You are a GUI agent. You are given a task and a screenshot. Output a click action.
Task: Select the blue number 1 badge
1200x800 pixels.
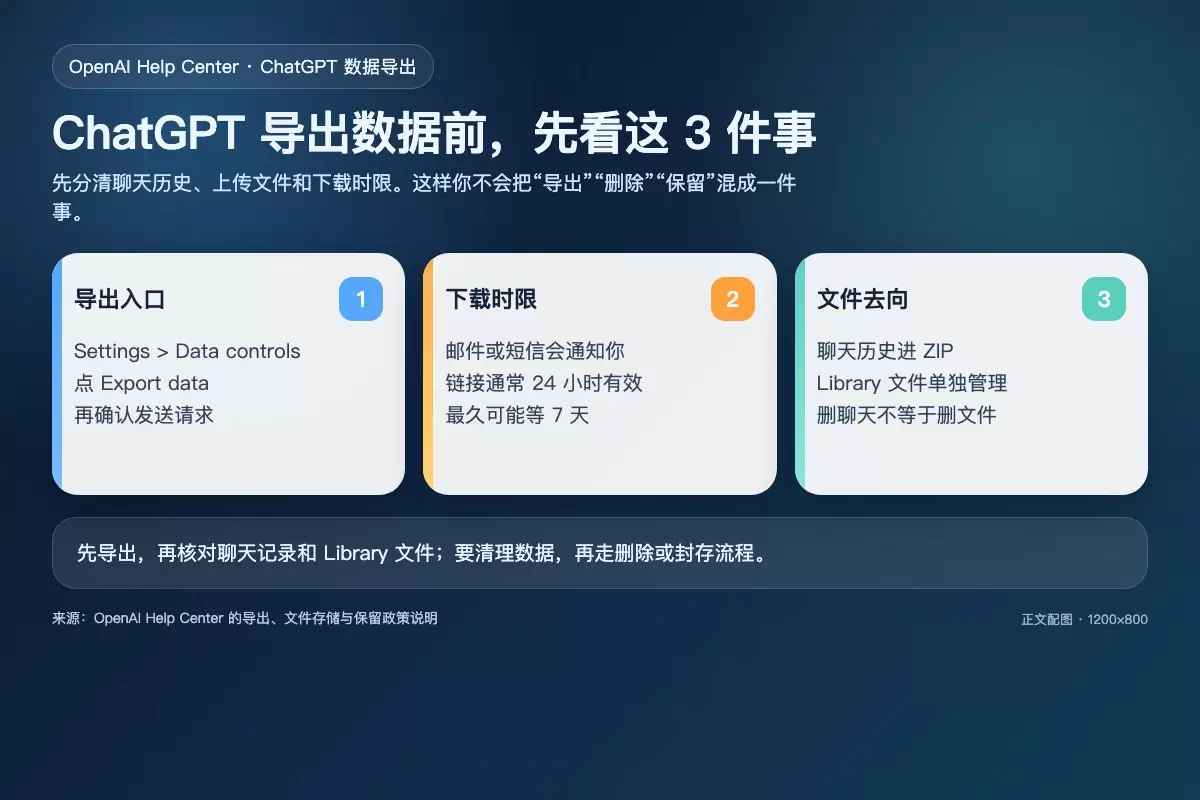tap(361, 299)
